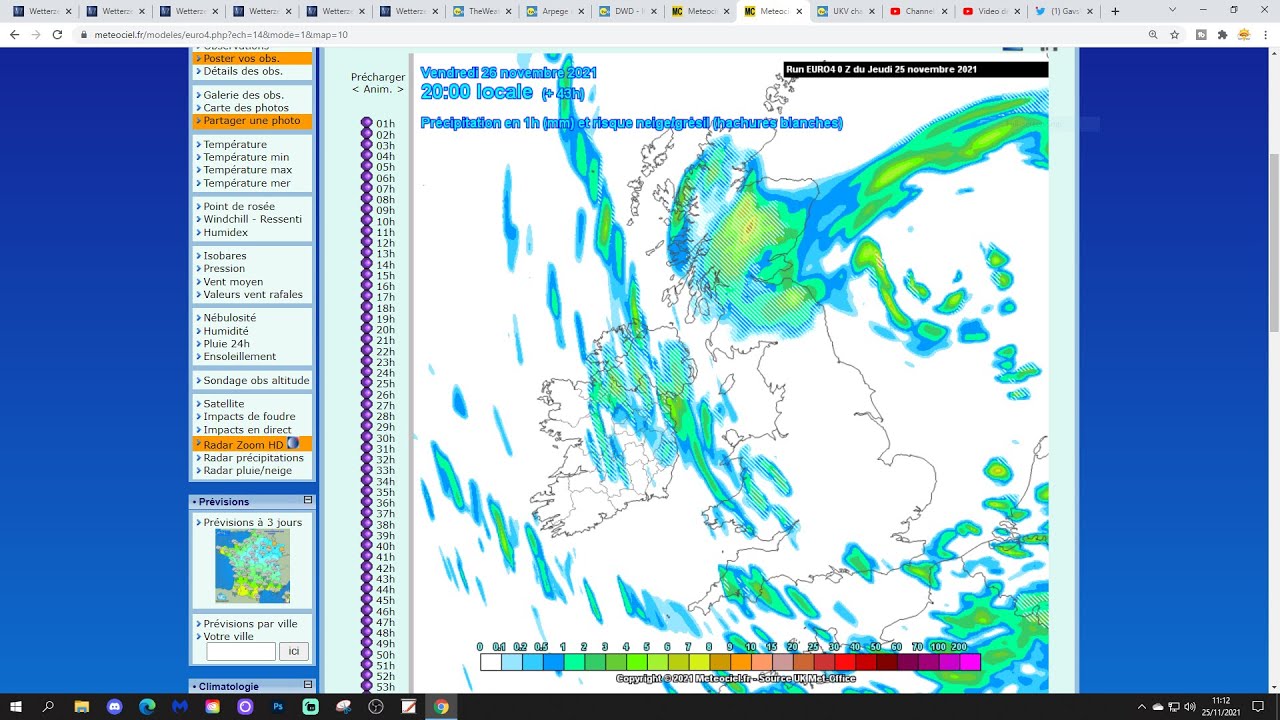The height and width of the screenshot is (720, 1280).
Task: Step animation forward with the > arrow
Action: click(x=400, y=90)
